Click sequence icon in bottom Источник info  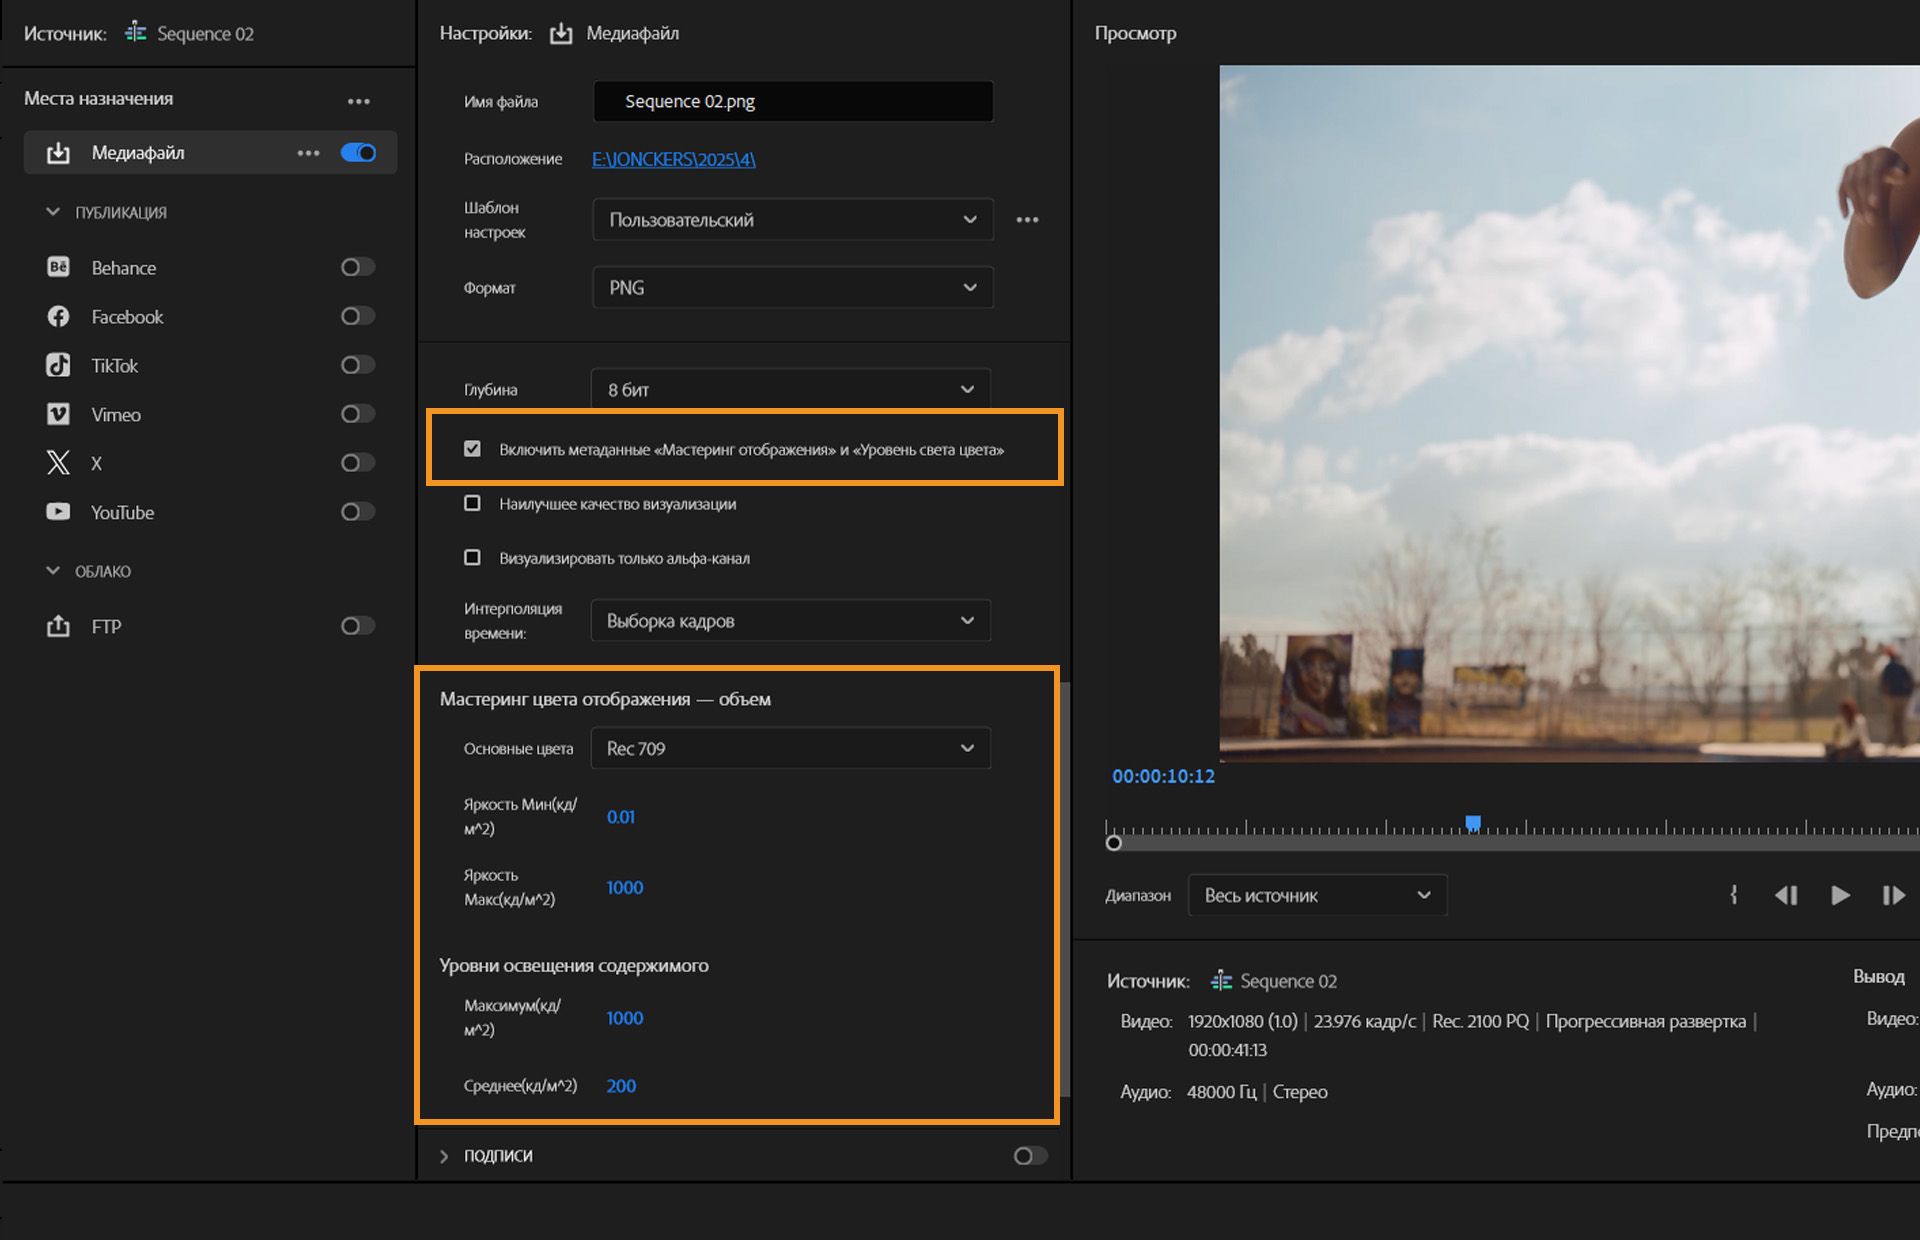1221,981
